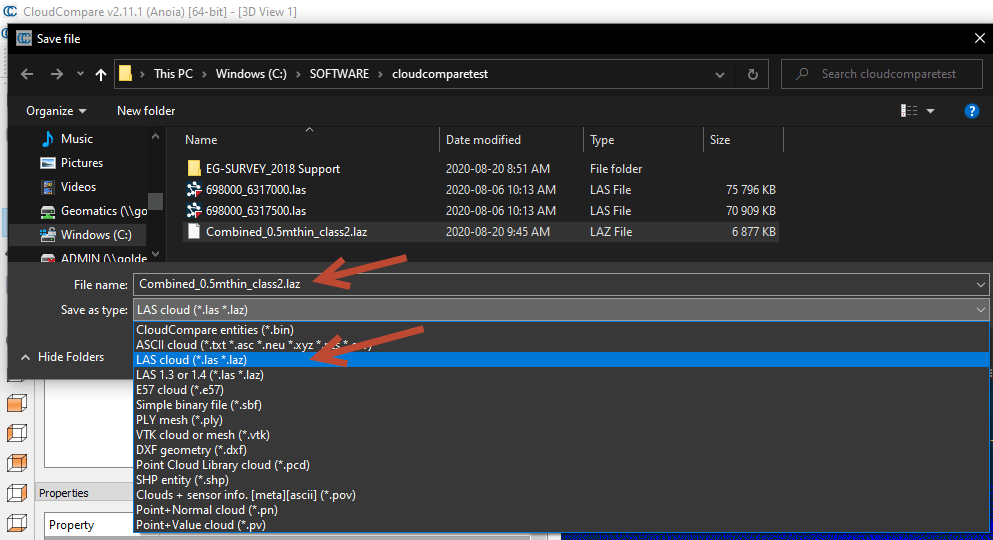This screenshot has width=993, height=540.
Task: Select the Combined_0.5mthin_class2.laz file
Action: pos(286,232)
